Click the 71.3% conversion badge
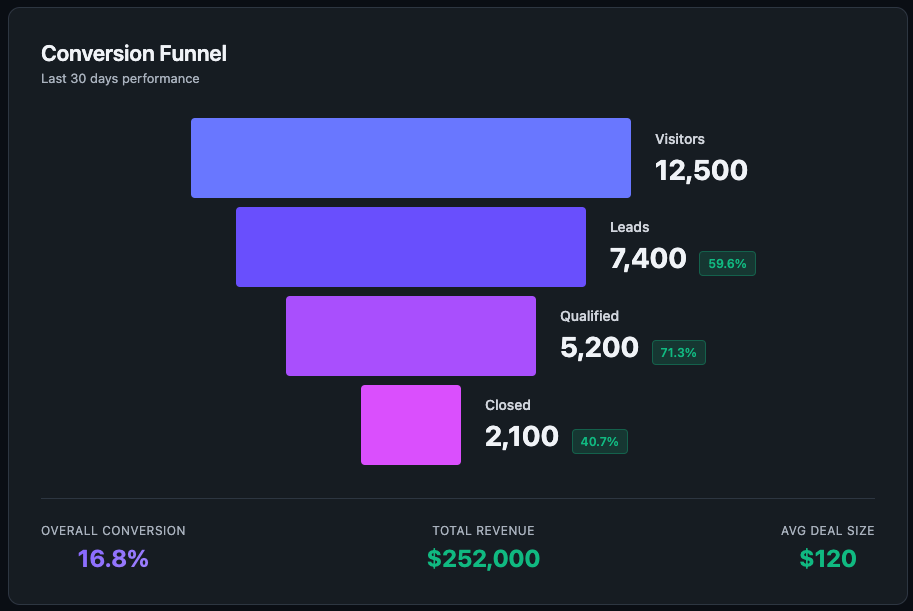 click(x=678, y=353)
